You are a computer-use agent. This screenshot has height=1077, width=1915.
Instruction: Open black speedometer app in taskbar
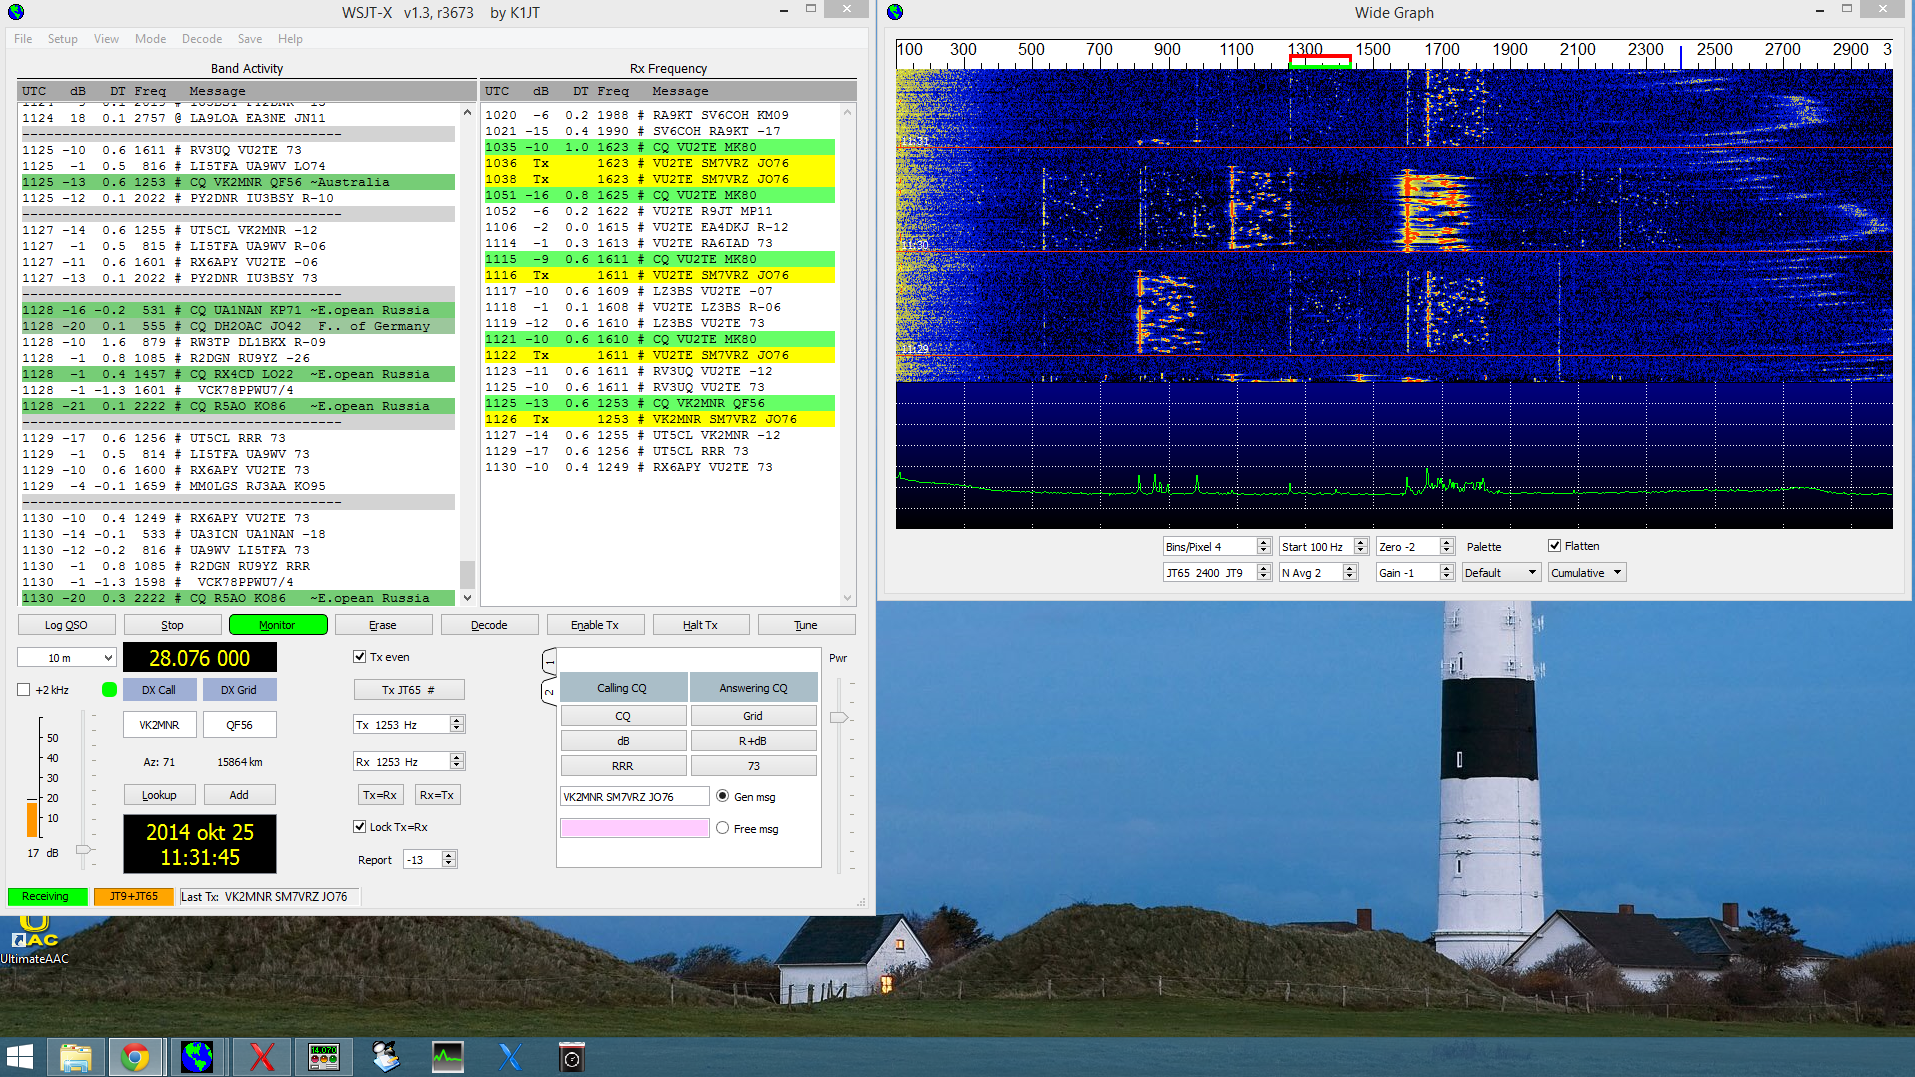click(x=572, y=1056)
